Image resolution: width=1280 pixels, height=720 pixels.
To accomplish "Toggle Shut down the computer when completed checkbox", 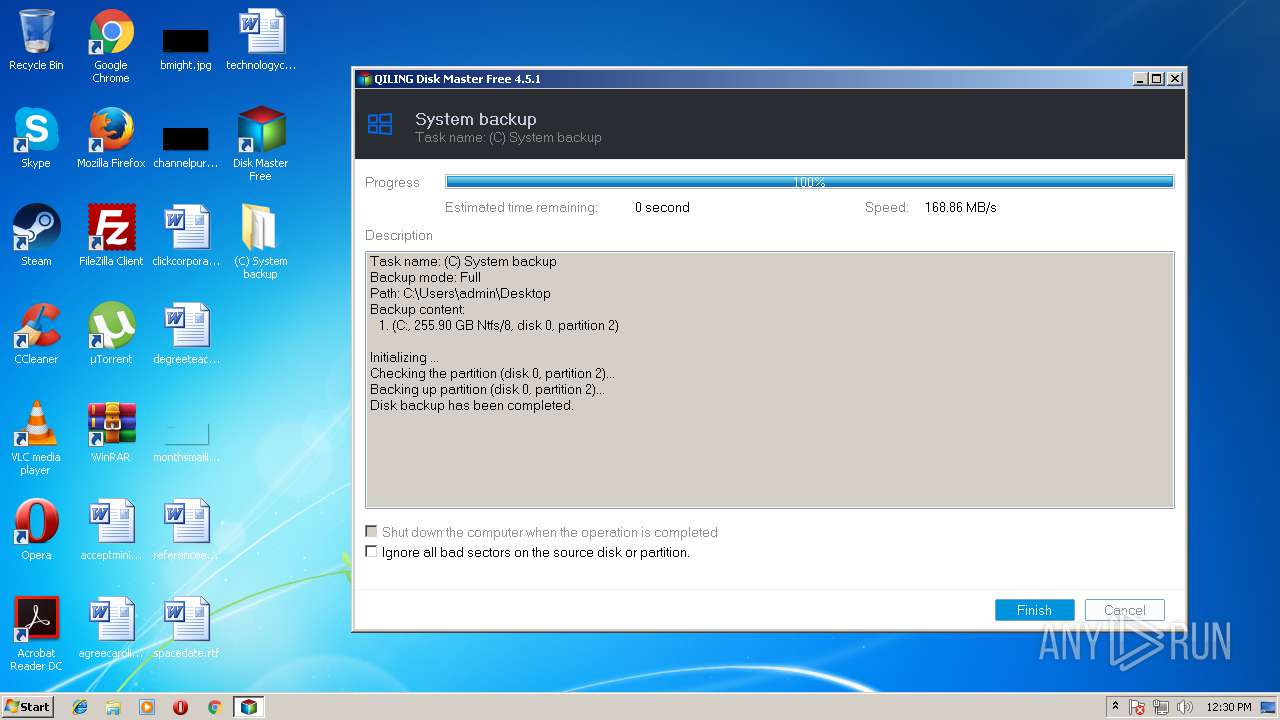I will coord(371,532).
